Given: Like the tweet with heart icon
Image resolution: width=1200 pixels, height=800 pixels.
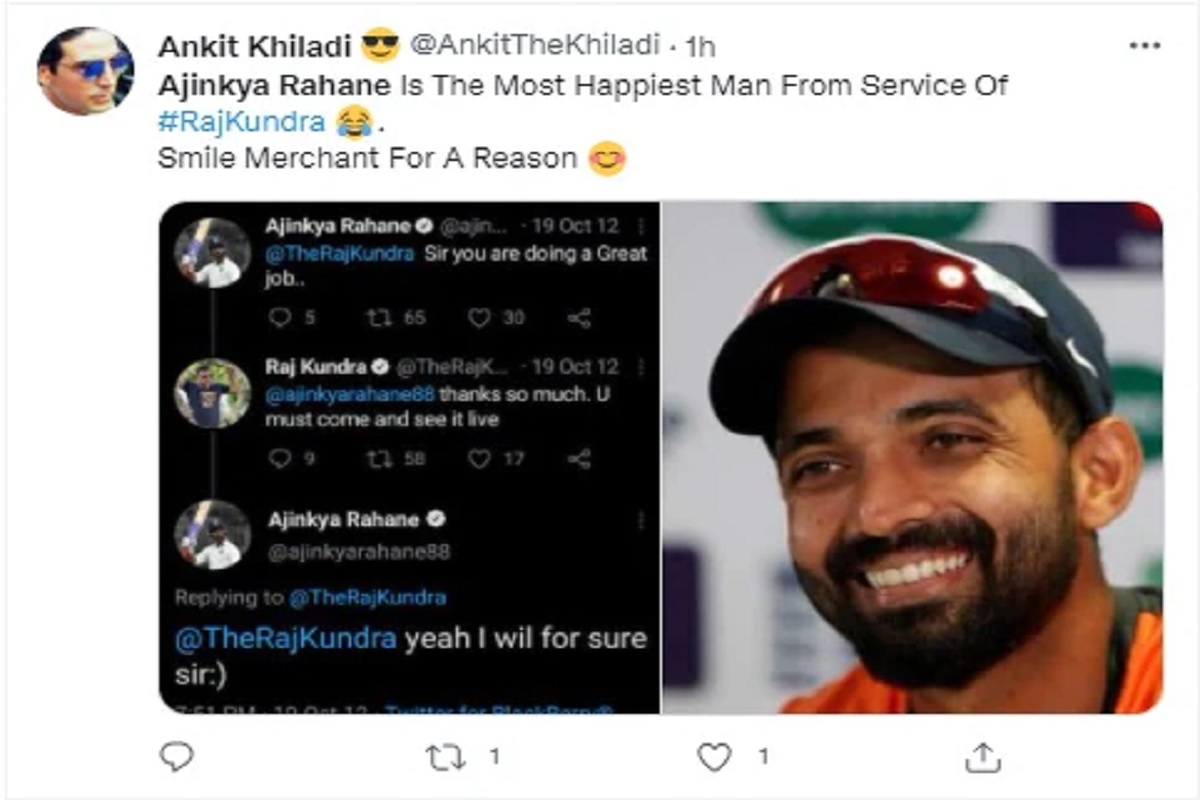Looking at the screenshot, I should click(x=714, y=757).
